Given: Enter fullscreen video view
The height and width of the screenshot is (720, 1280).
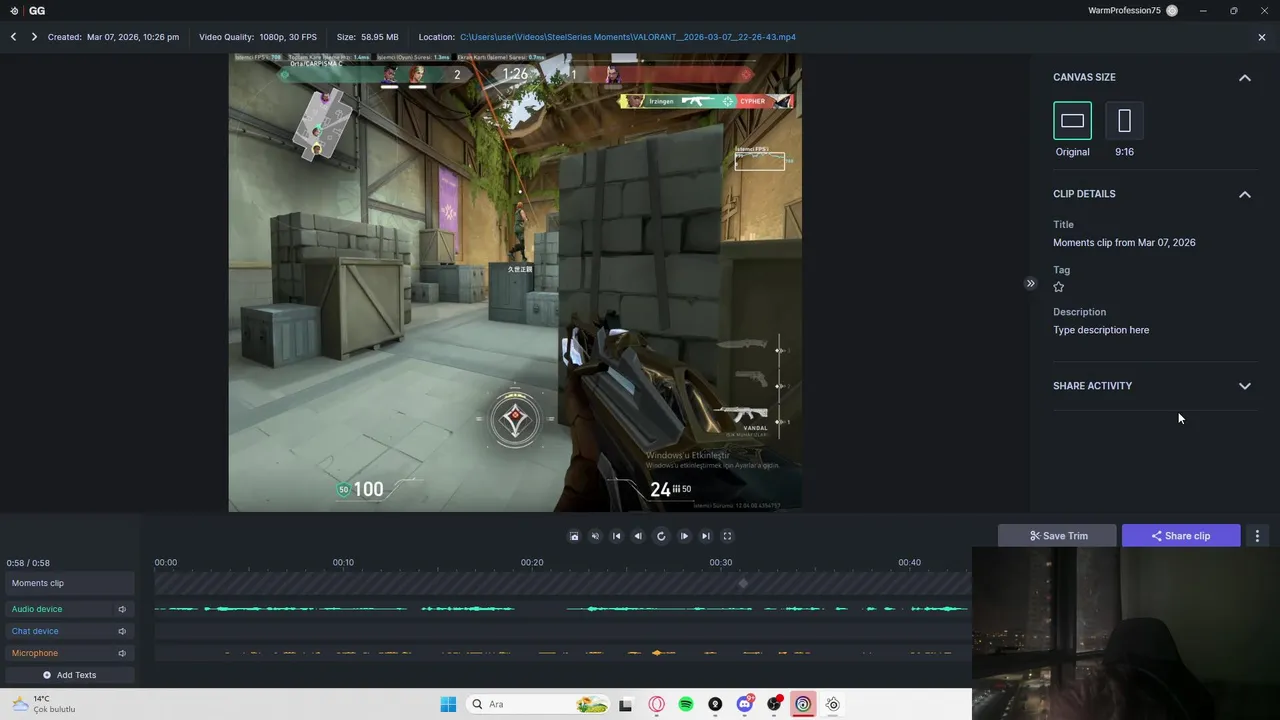Looking at the screenshot, I should [727, 536].
